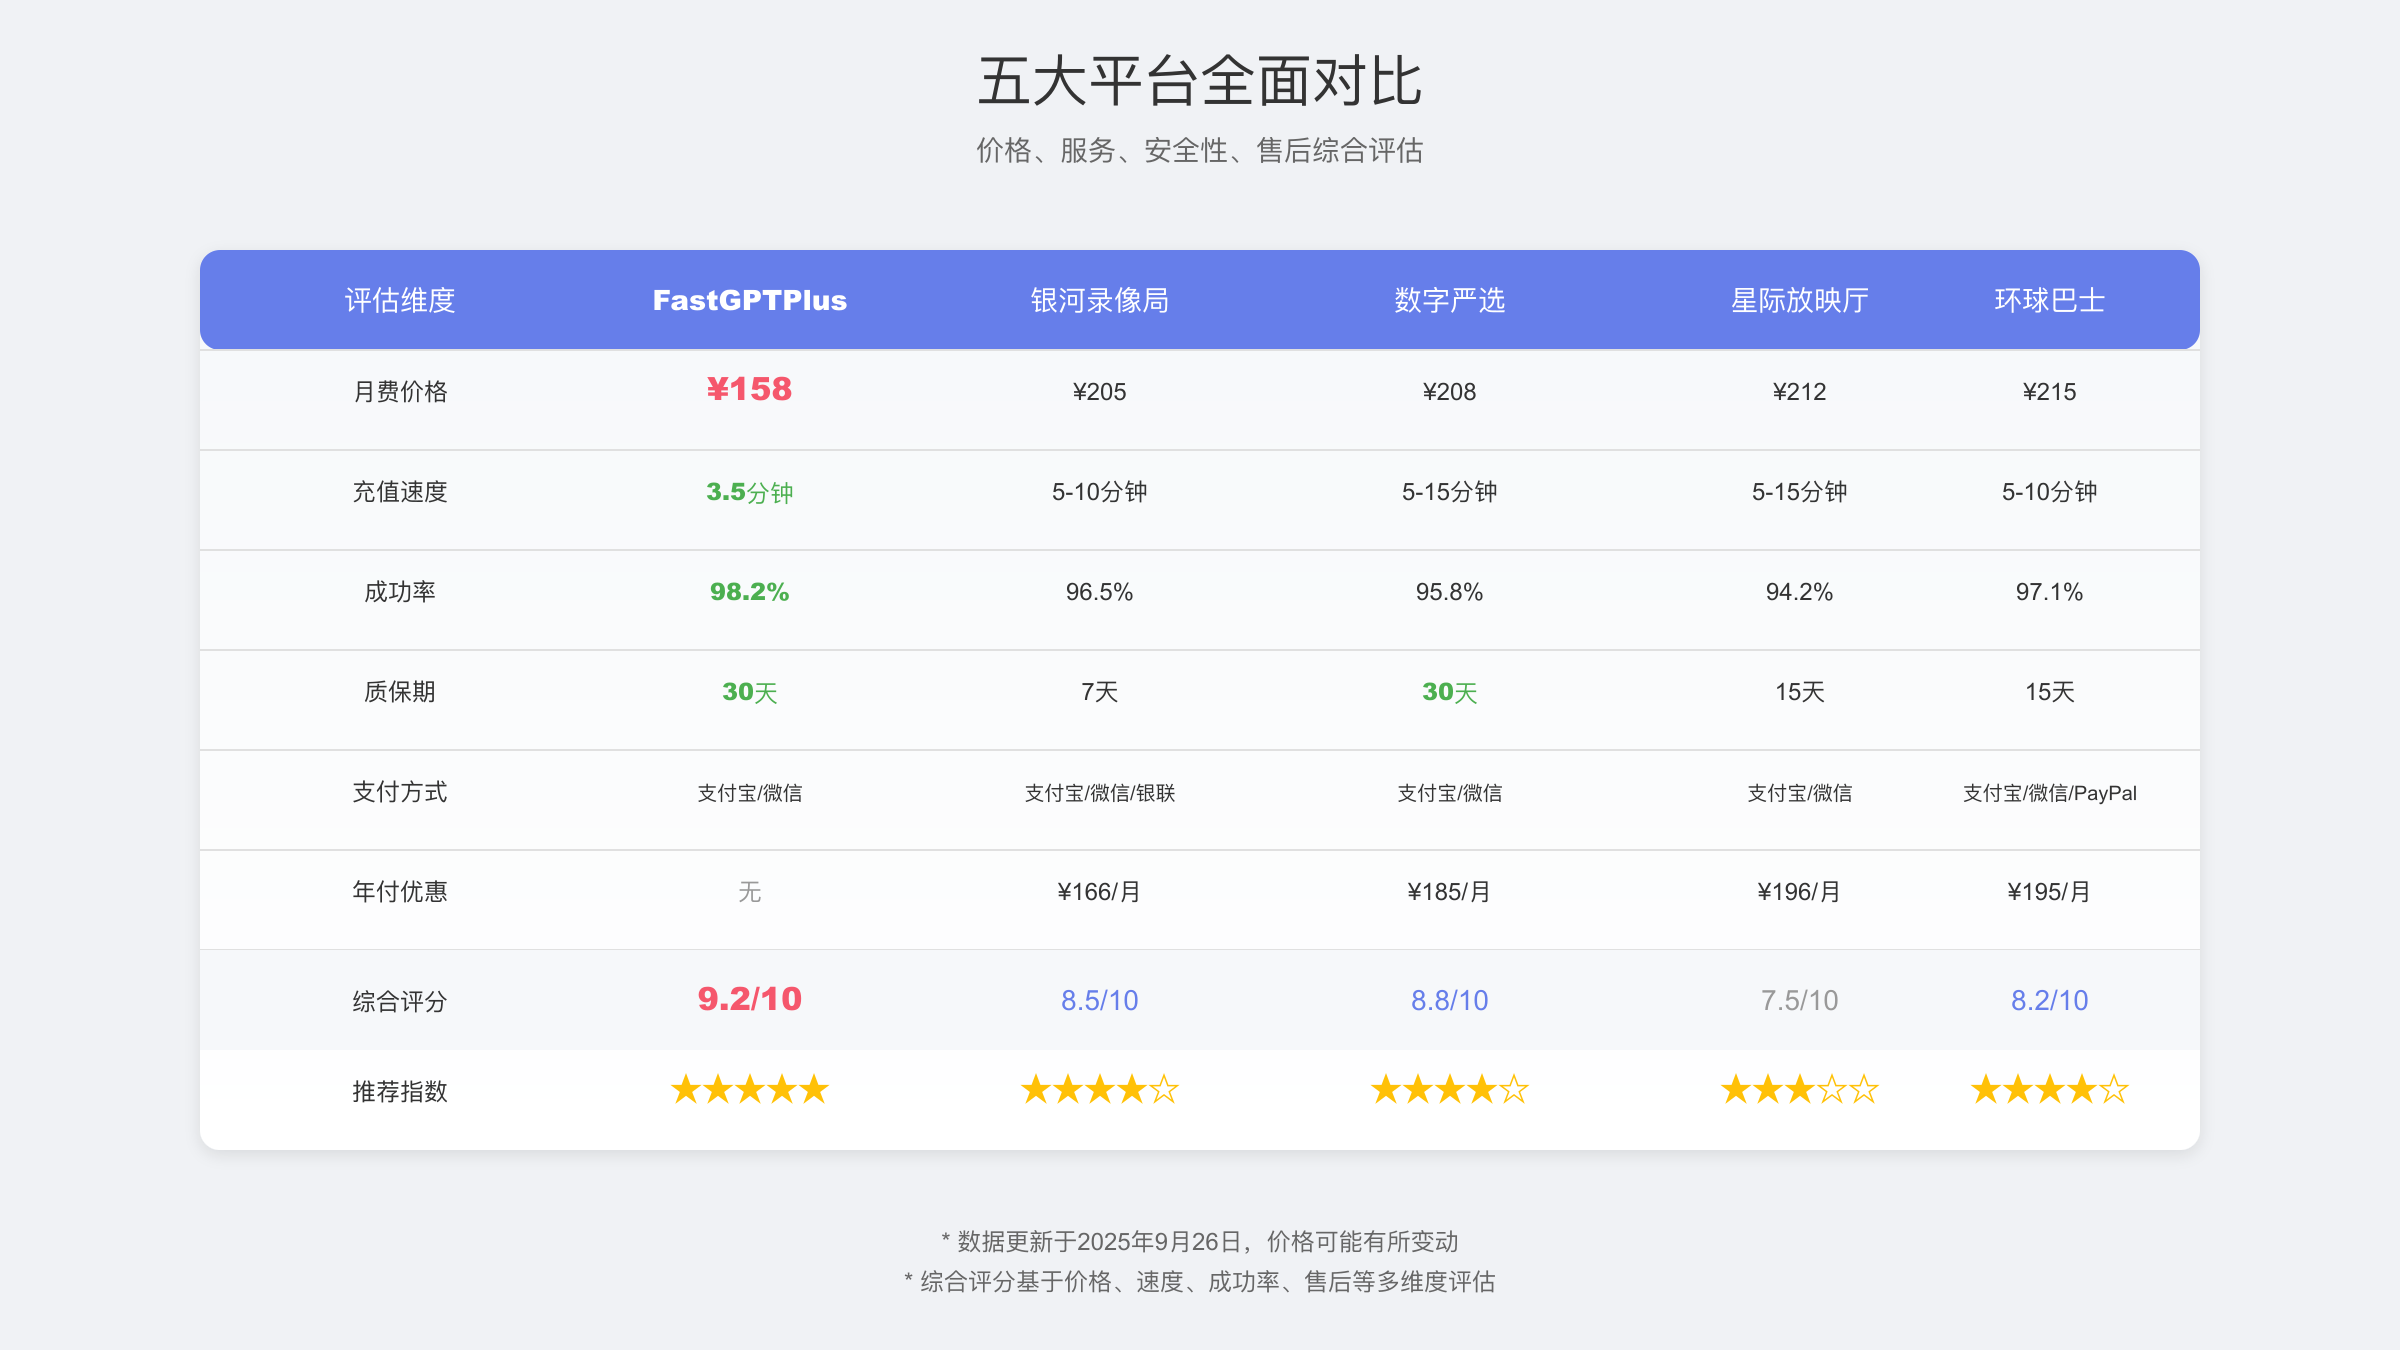This screenshot has width=2400, height=1350.
Task: Select the 综合评分基于价格 footnote line
Action: pos(1200,1281)
